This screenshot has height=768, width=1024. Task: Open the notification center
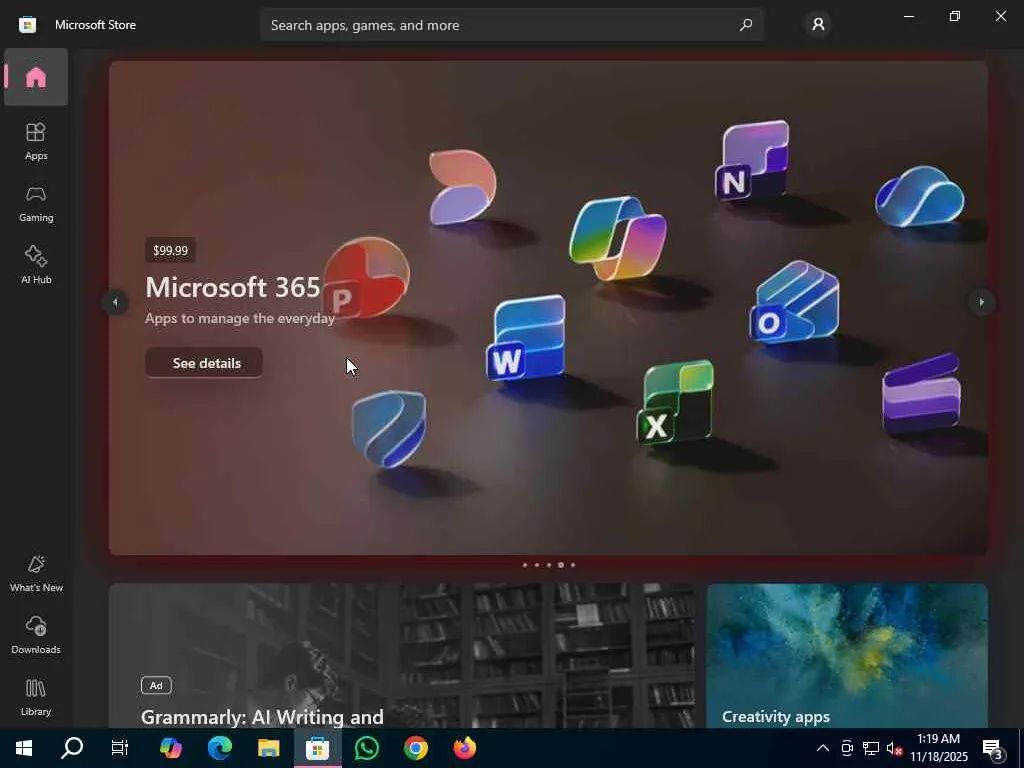coord(993,748)
